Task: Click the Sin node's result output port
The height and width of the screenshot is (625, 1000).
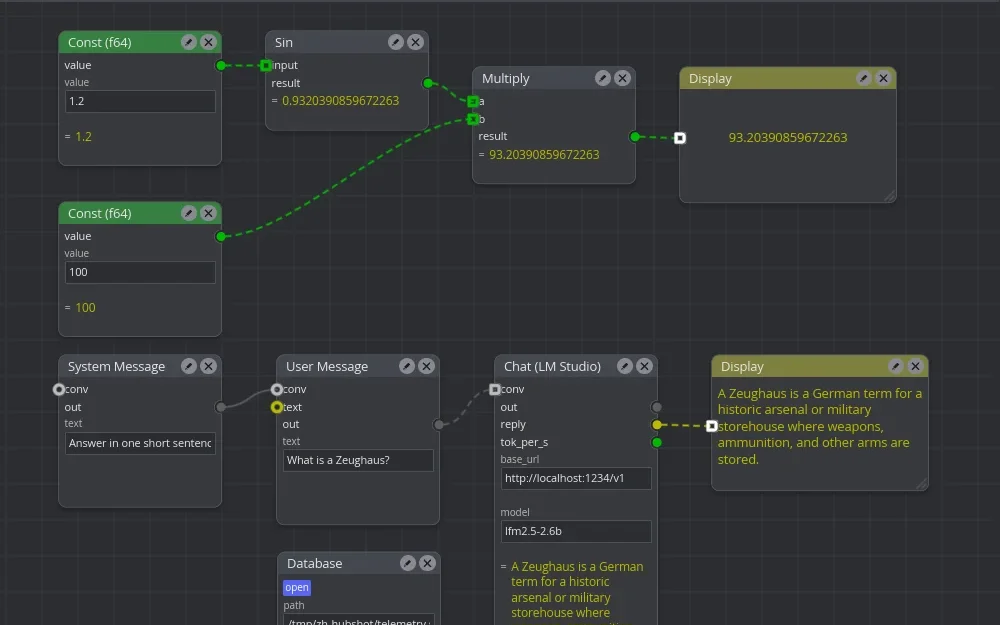Action: tap(428, 83)
